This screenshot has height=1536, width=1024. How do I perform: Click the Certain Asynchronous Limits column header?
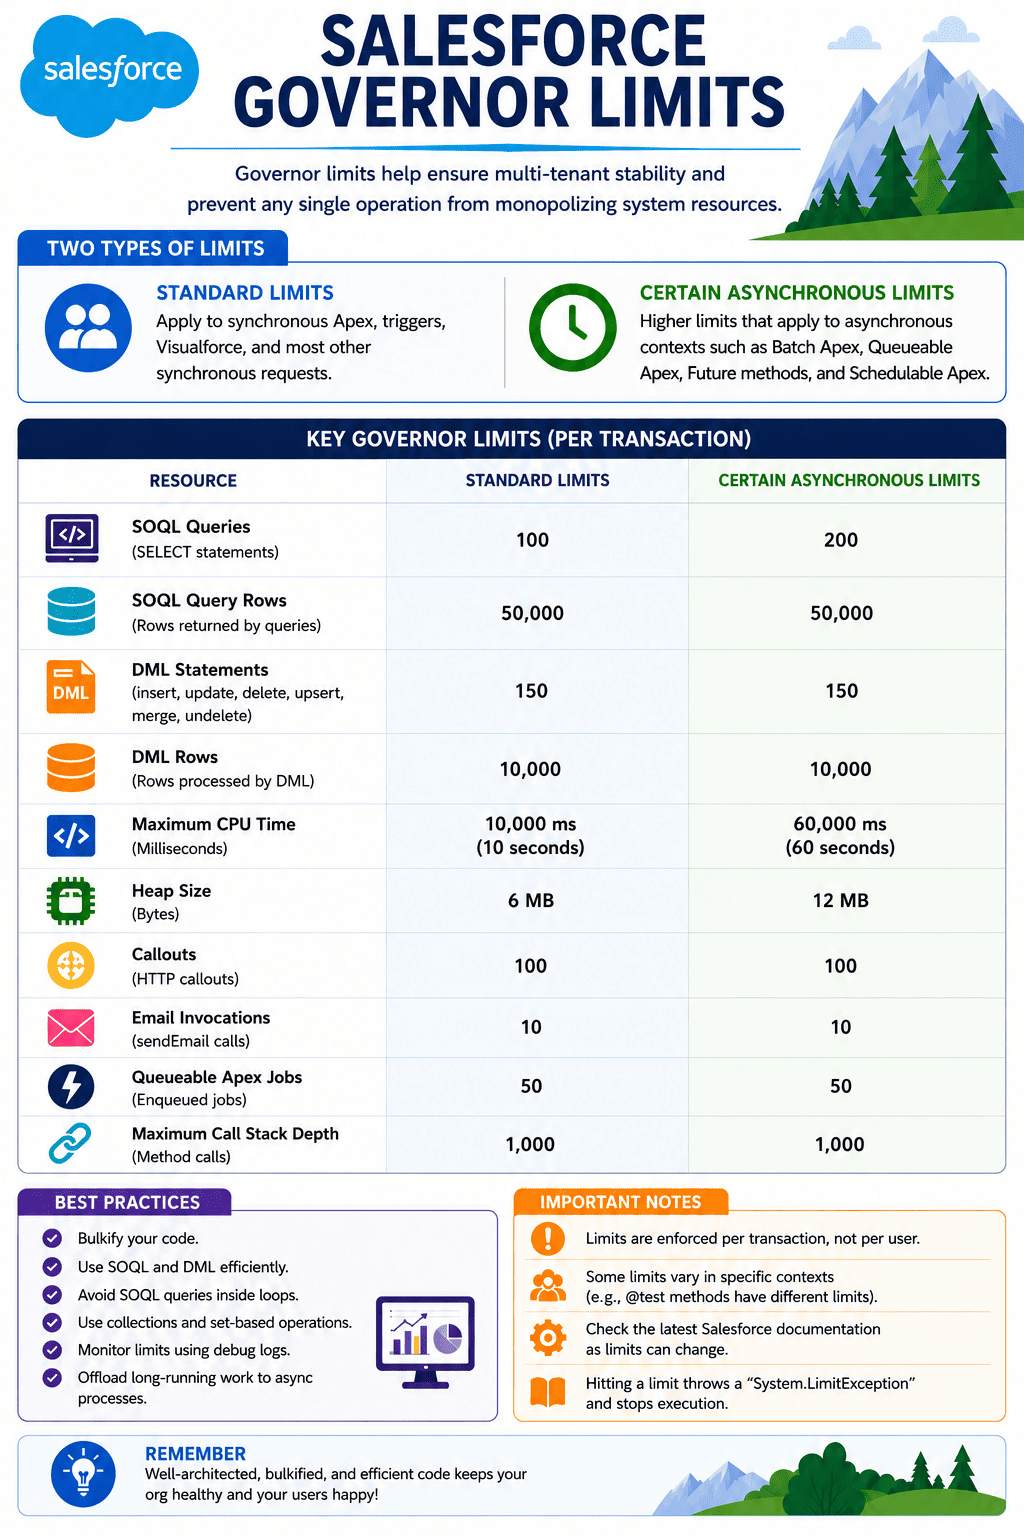click(x=849, y=481)
